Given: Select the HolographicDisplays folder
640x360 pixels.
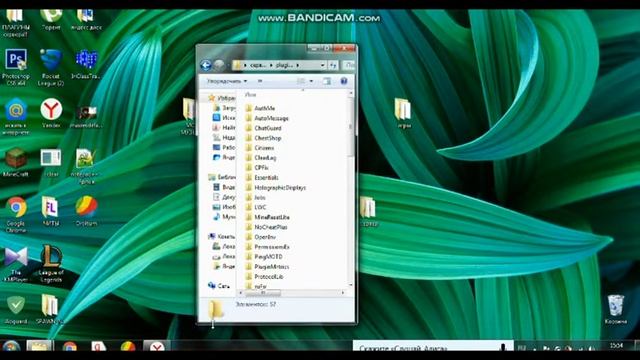Looking at the screenshot, I should tap(276, 187).
